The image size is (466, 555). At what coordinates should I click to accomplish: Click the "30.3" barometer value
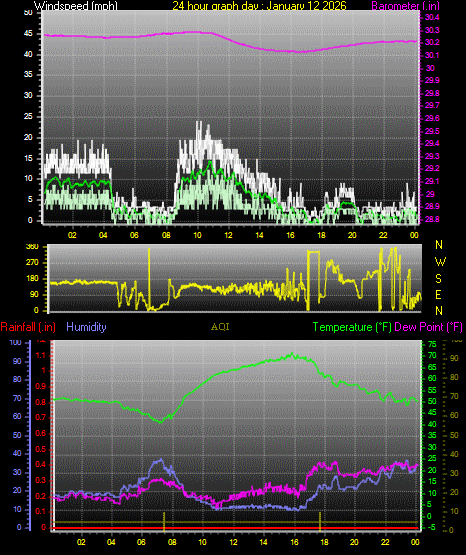pos(432,30)
